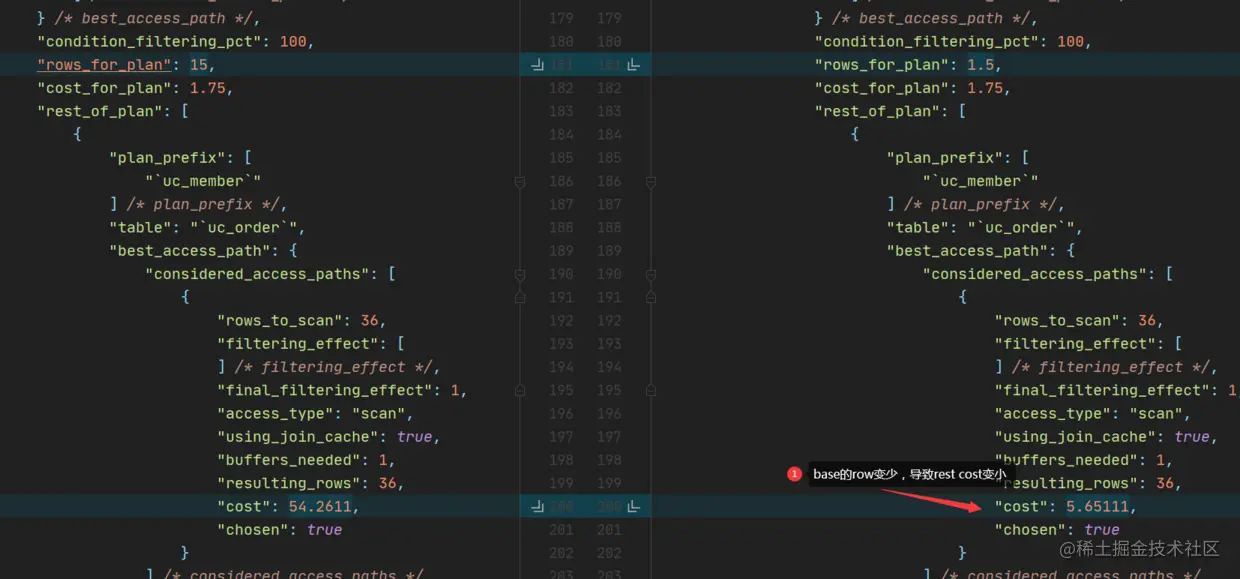Screen dimensions: 1240x579
Task: Click "access_type": "scan" in right pane
Action: coord(1092,414)
